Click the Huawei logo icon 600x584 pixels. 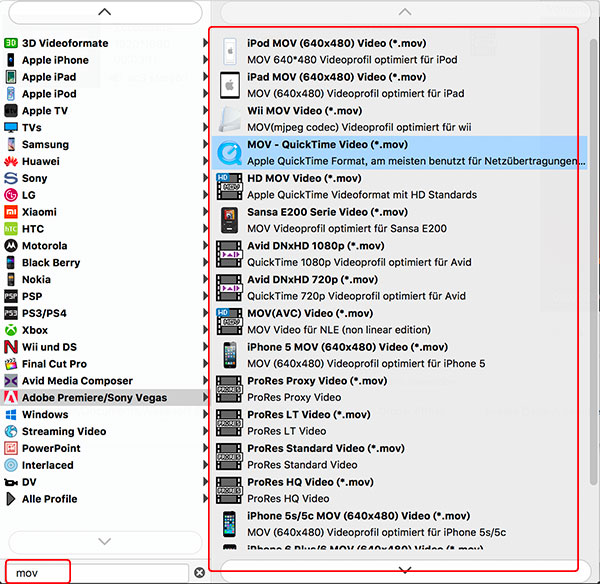pos(11,161)
